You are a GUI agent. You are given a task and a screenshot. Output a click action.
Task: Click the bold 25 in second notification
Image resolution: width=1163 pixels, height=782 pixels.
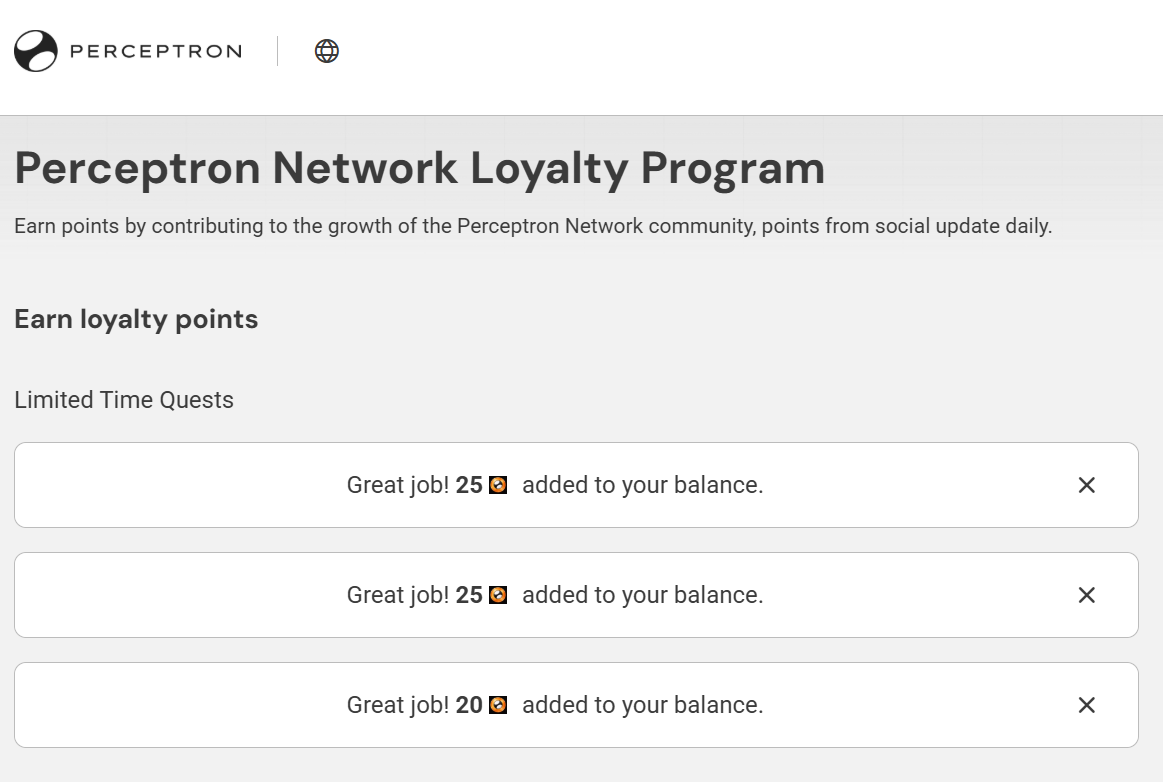click(469, 595)
